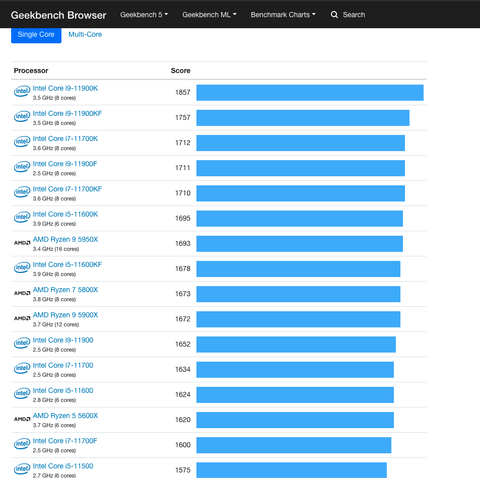Click the 1693 score bar for Ryzen 9 5950X
The height and width of the screenshot is (478, 480).
(299, 244)
